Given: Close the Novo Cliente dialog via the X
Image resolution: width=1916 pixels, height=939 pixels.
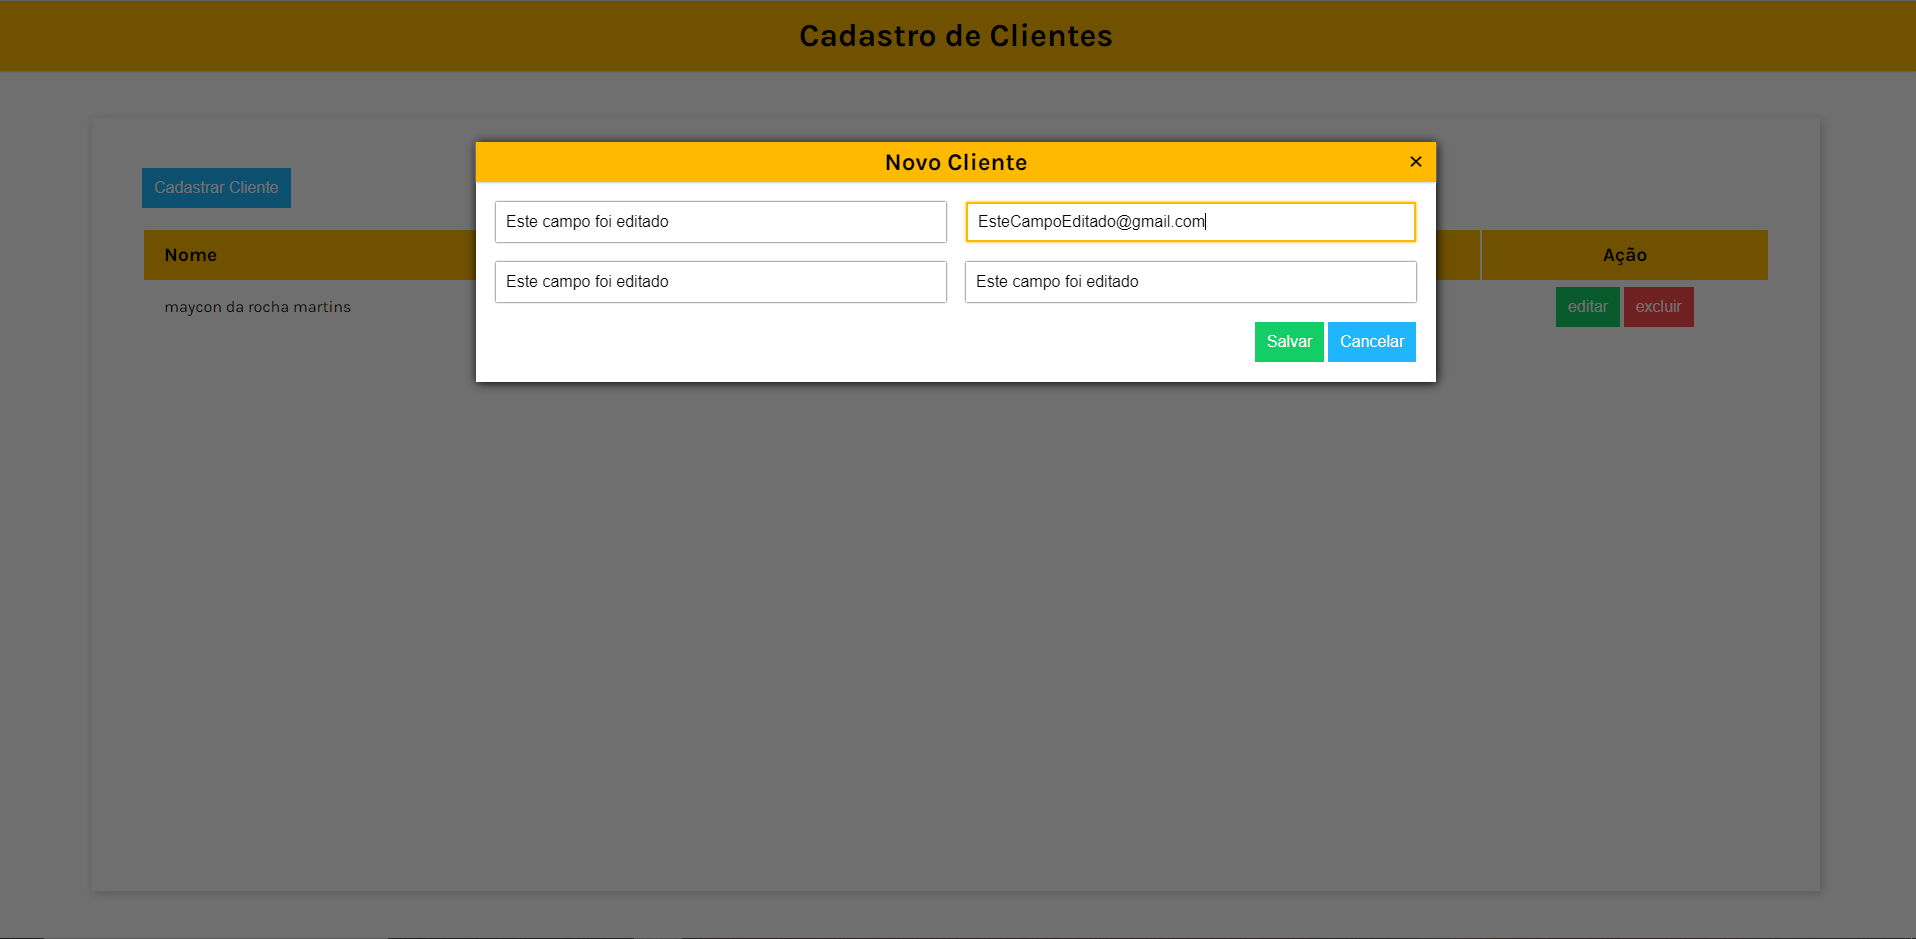Looking at the screenshot, I should point(1416,161).
